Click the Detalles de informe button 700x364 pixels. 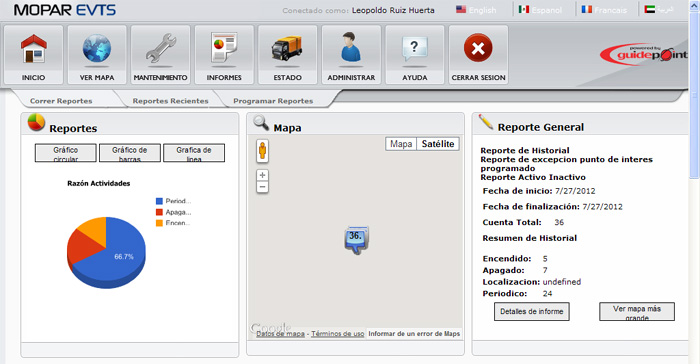click(532, 312)
